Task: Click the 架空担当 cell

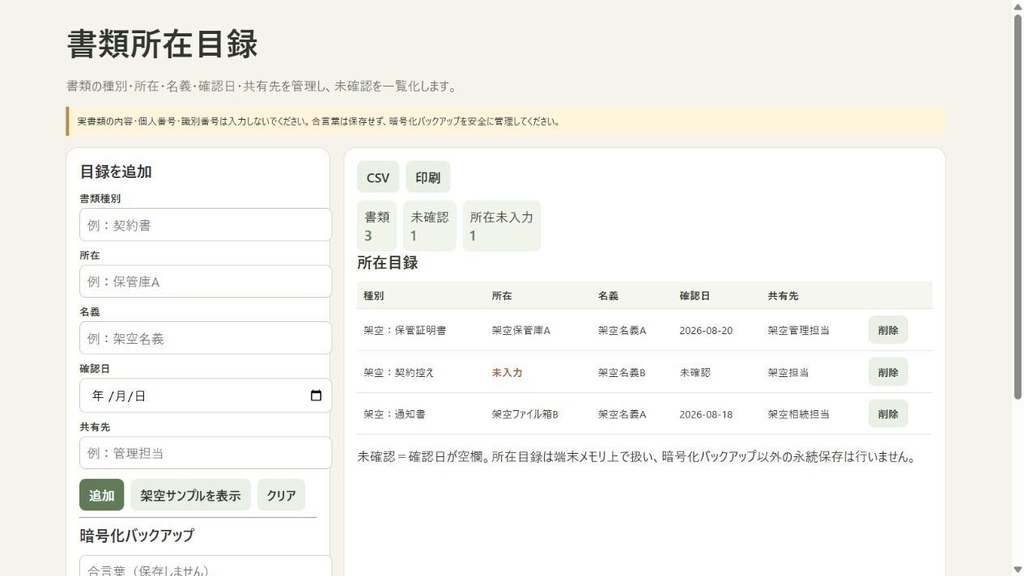Action: (x=788, y=372)
